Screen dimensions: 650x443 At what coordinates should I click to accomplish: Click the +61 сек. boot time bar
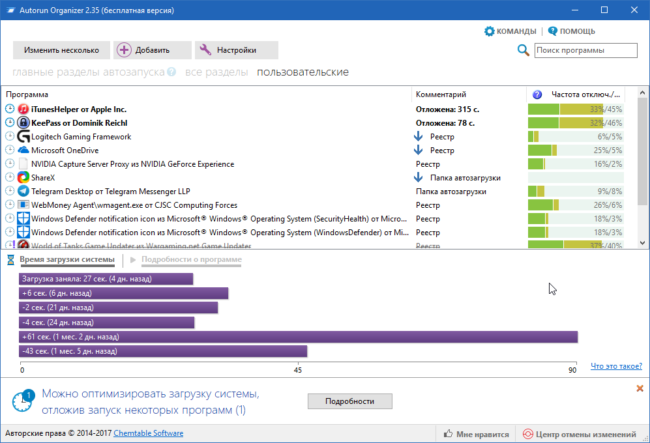click(298, 337)
